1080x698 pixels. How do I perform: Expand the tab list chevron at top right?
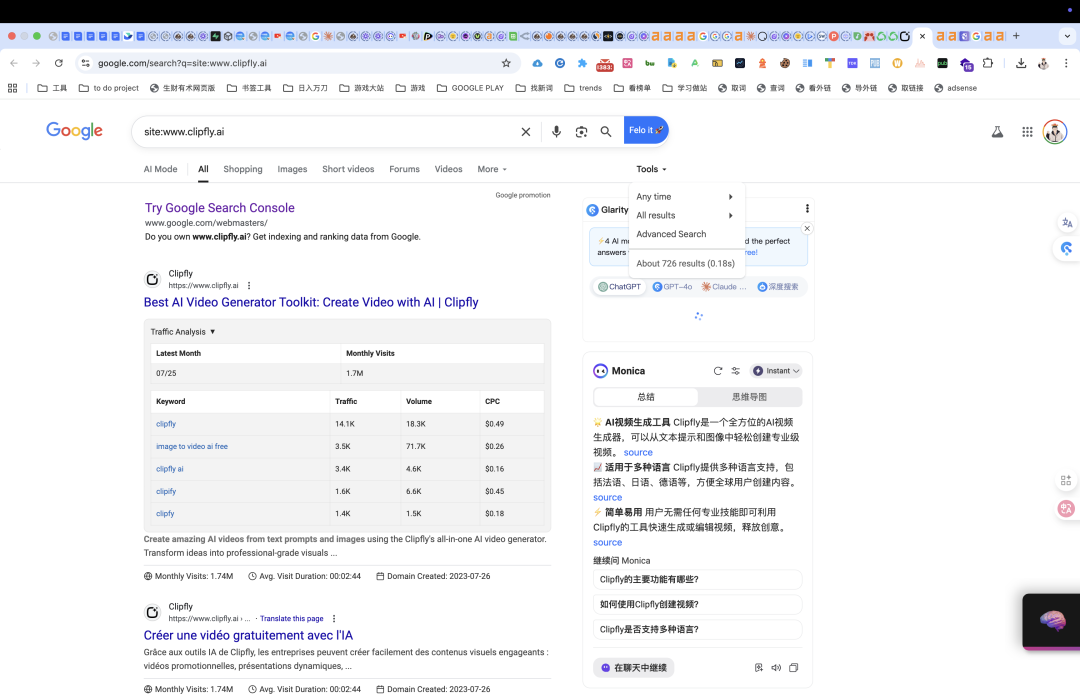[1067, 36]
